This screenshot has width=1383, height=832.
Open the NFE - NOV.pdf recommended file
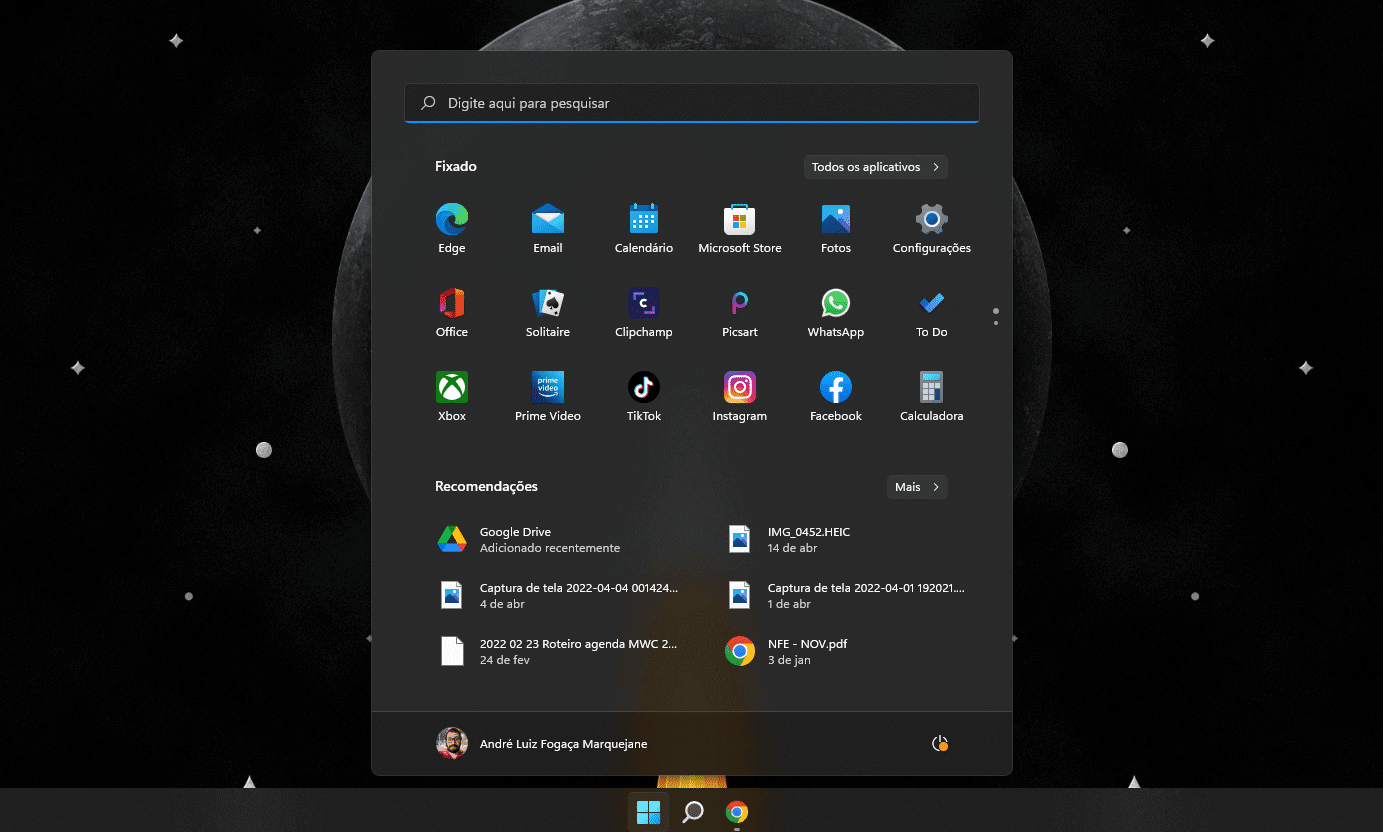click(808, 650)
